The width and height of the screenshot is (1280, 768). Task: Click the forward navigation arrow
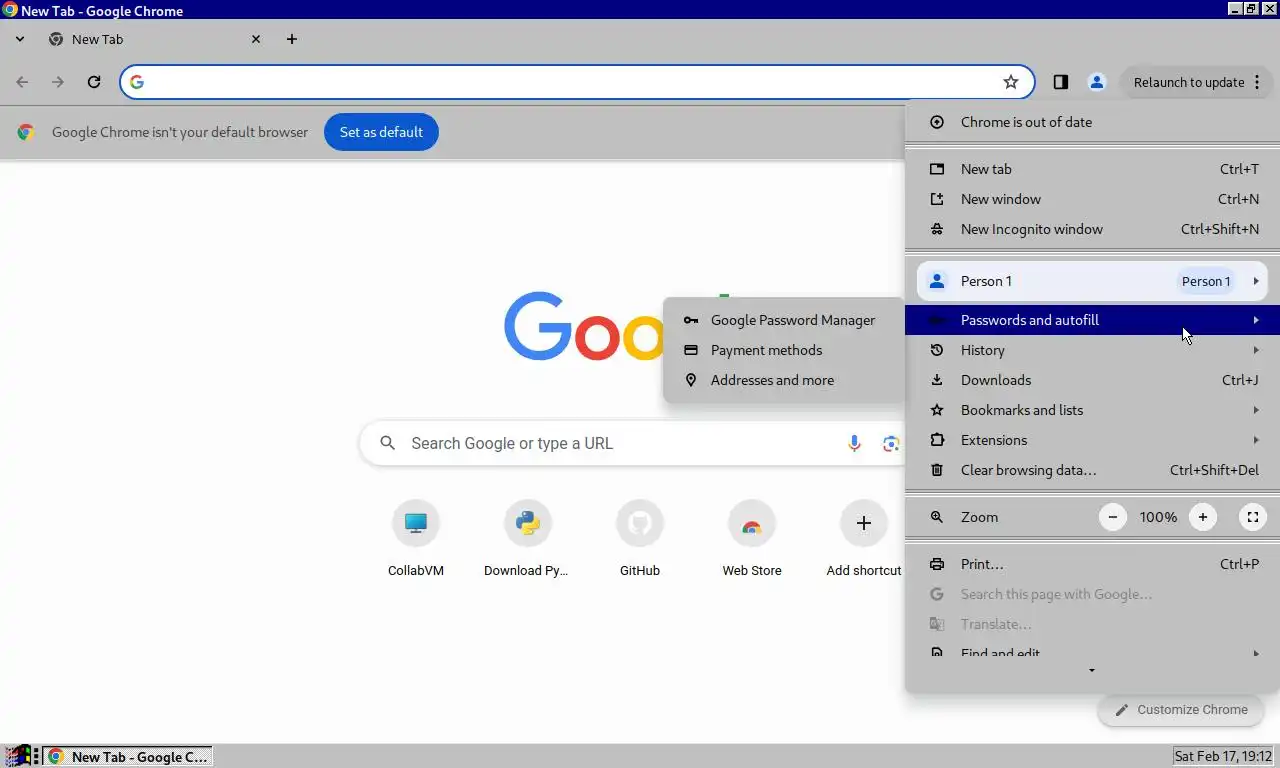tap(58, 82)
